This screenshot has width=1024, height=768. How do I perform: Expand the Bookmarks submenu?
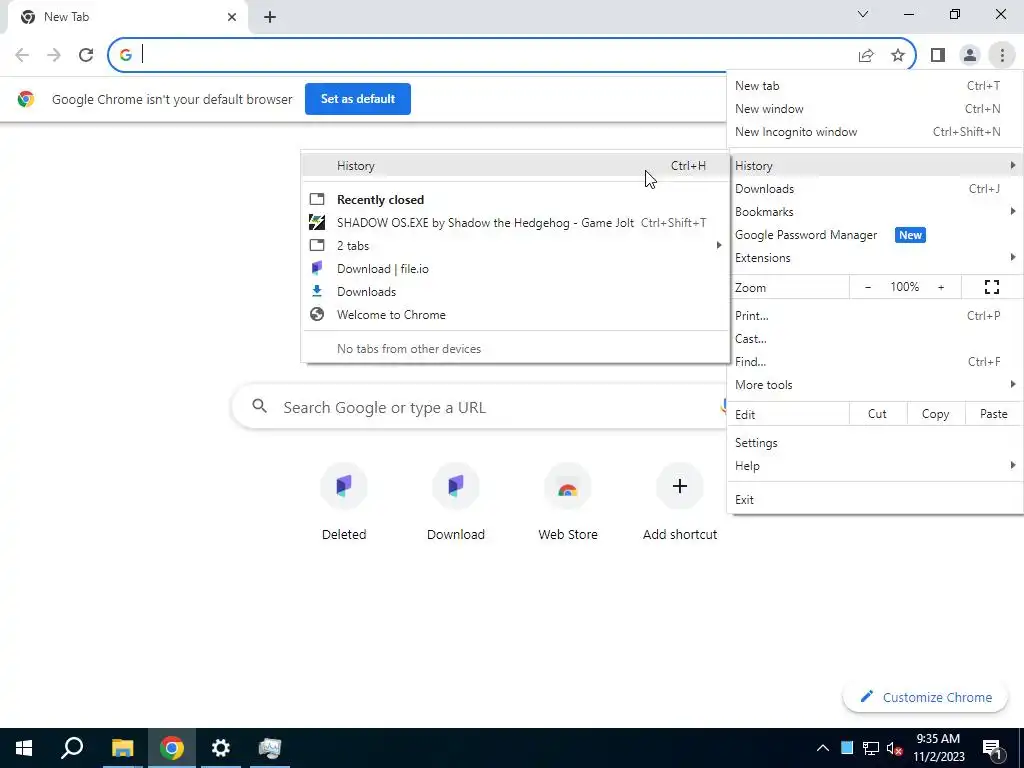[x=874, y=212]
